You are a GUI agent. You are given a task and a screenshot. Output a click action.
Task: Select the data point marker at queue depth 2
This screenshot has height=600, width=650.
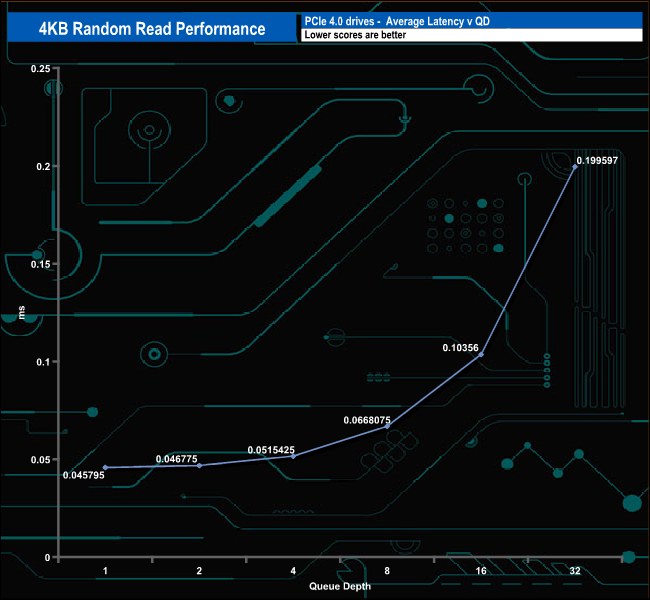click(199, 466)
